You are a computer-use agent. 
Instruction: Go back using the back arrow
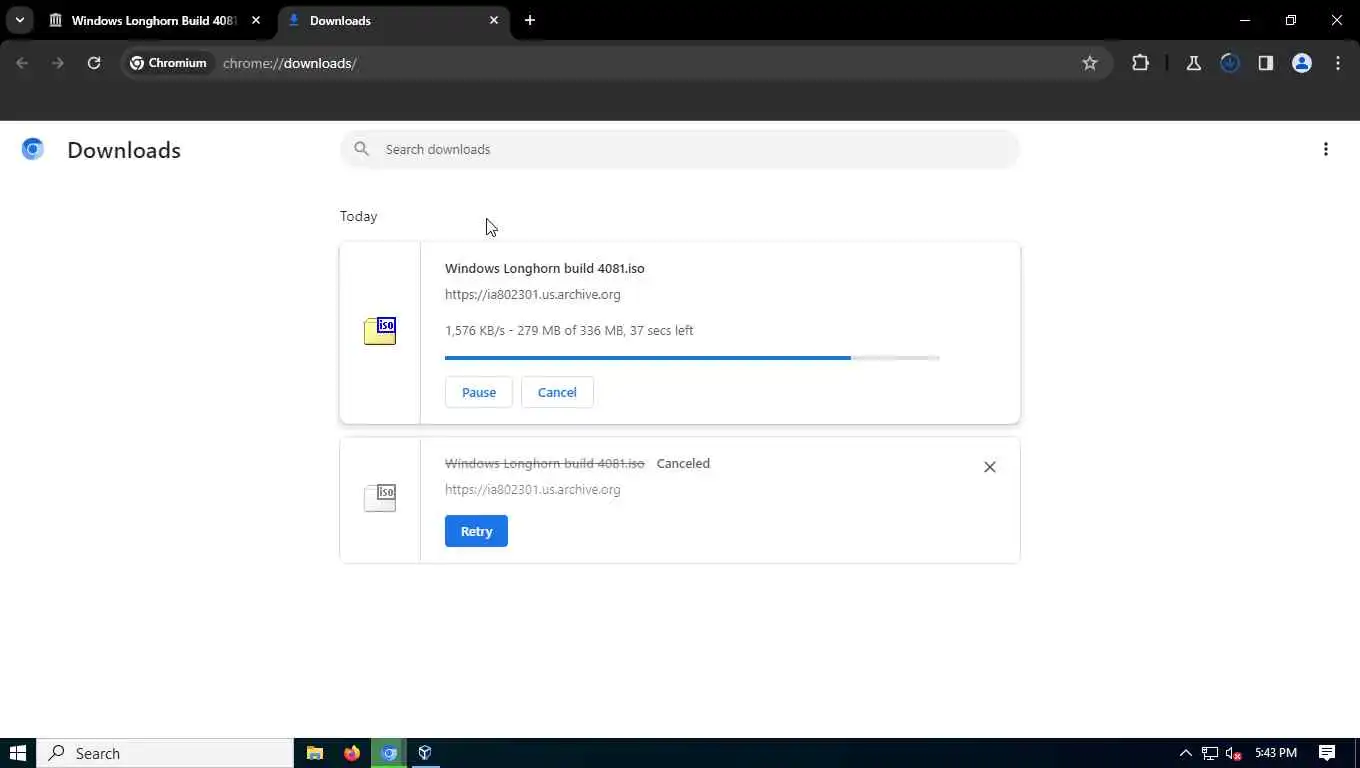pos(22,63)
